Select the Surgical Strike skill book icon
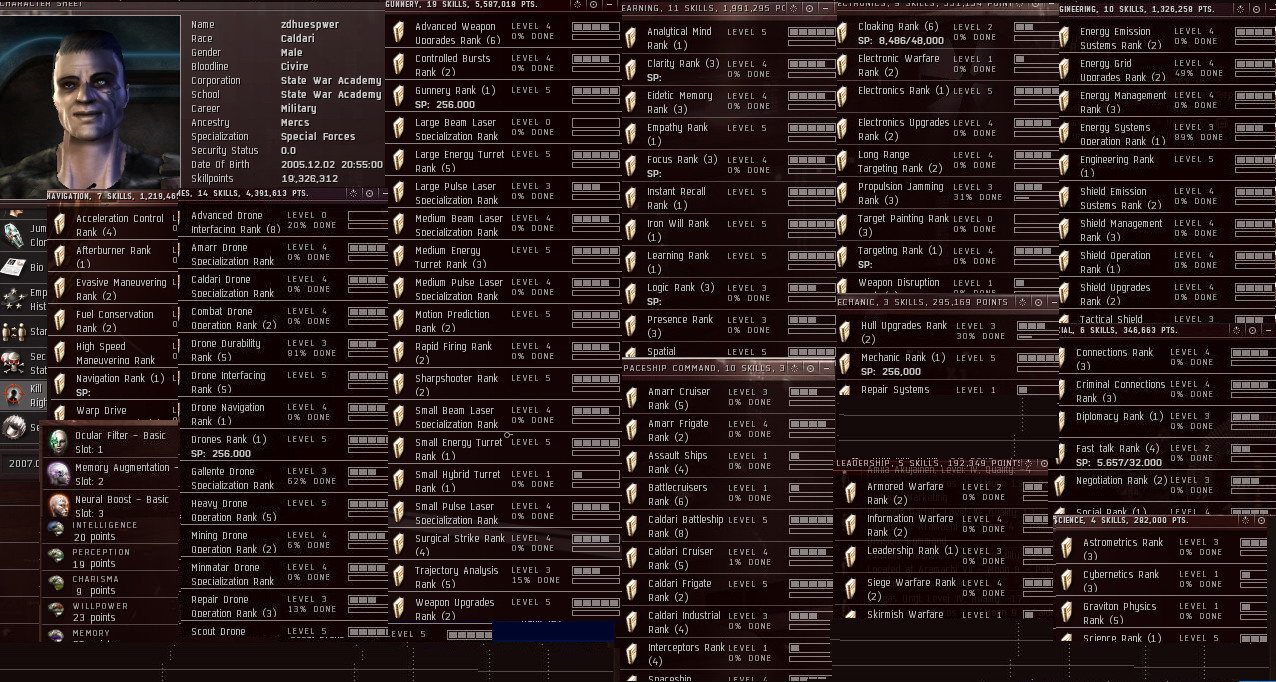 pos(399,545)
